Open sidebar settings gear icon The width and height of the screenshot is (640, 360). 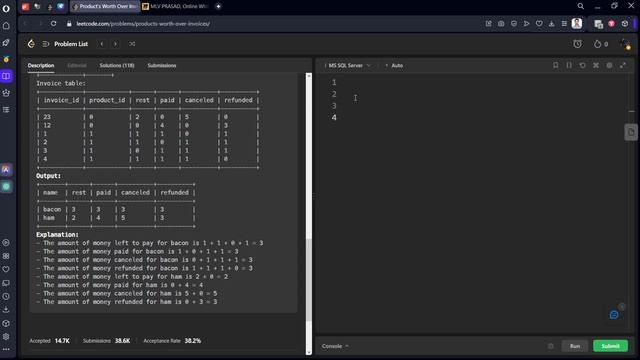[x=6, y=337]
